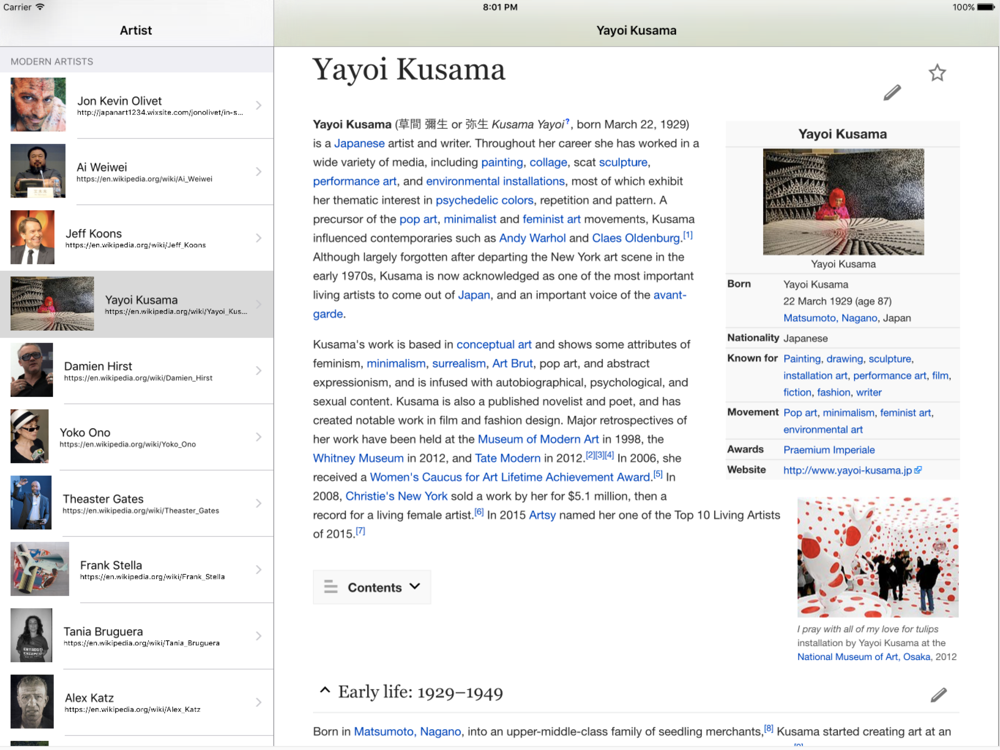Screen dimensions: 1000x750
Task: Open the Jon Kevin Olivet row chevron
Action: [258, 105]
